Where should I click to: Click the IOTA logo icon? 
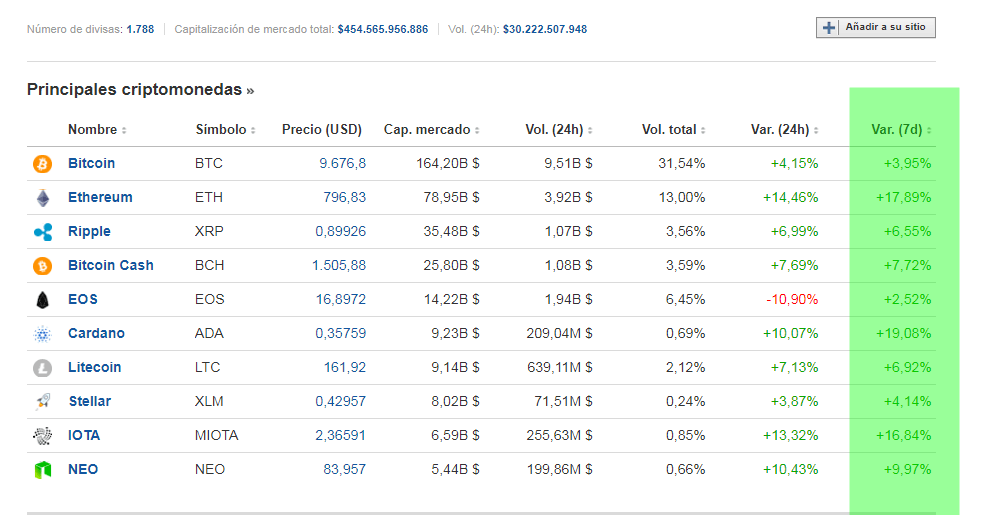point(42,436)
